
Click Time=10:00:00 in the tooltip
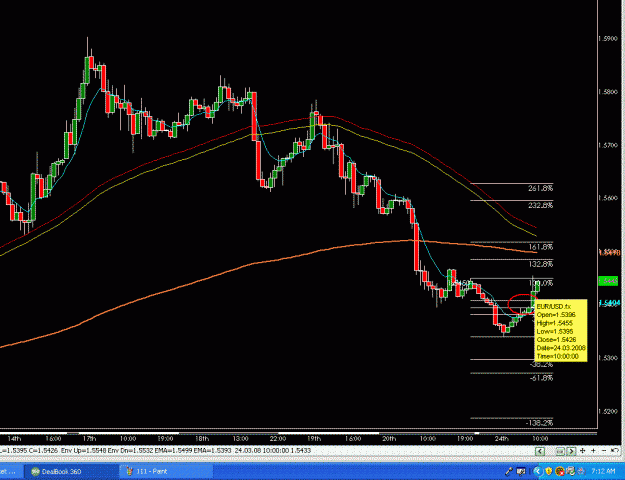pyautogui.click(x=558, y=356)
